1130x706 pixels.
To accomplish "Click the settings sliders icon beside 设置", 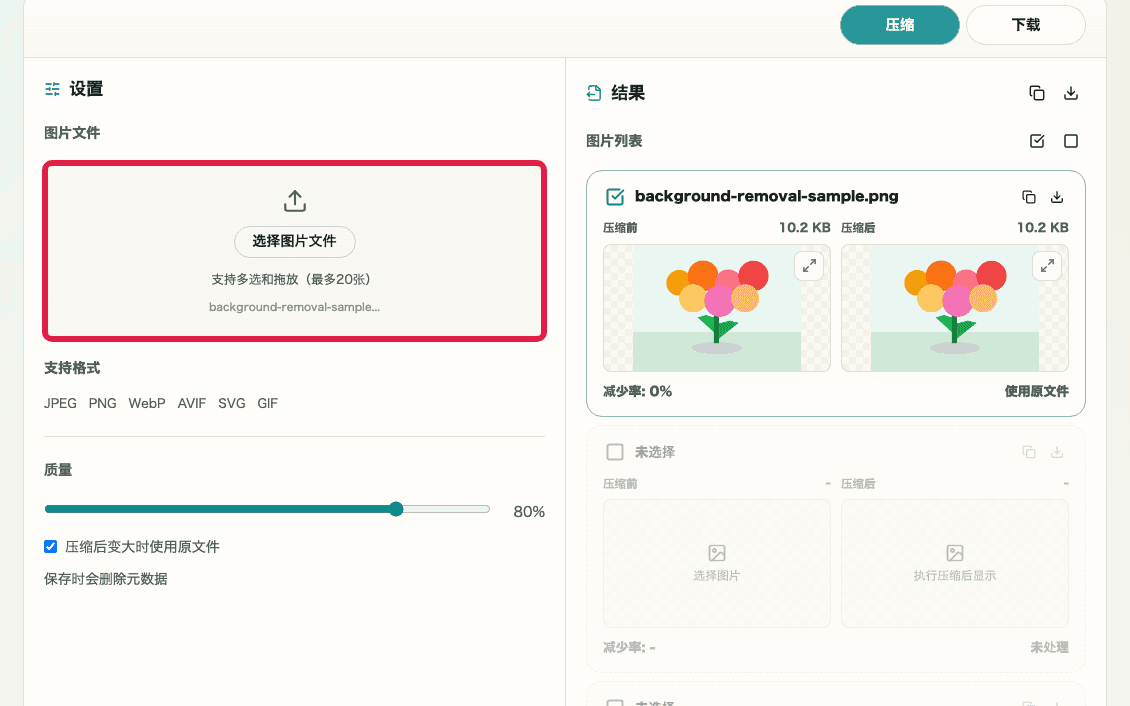I will pos(53,89).
